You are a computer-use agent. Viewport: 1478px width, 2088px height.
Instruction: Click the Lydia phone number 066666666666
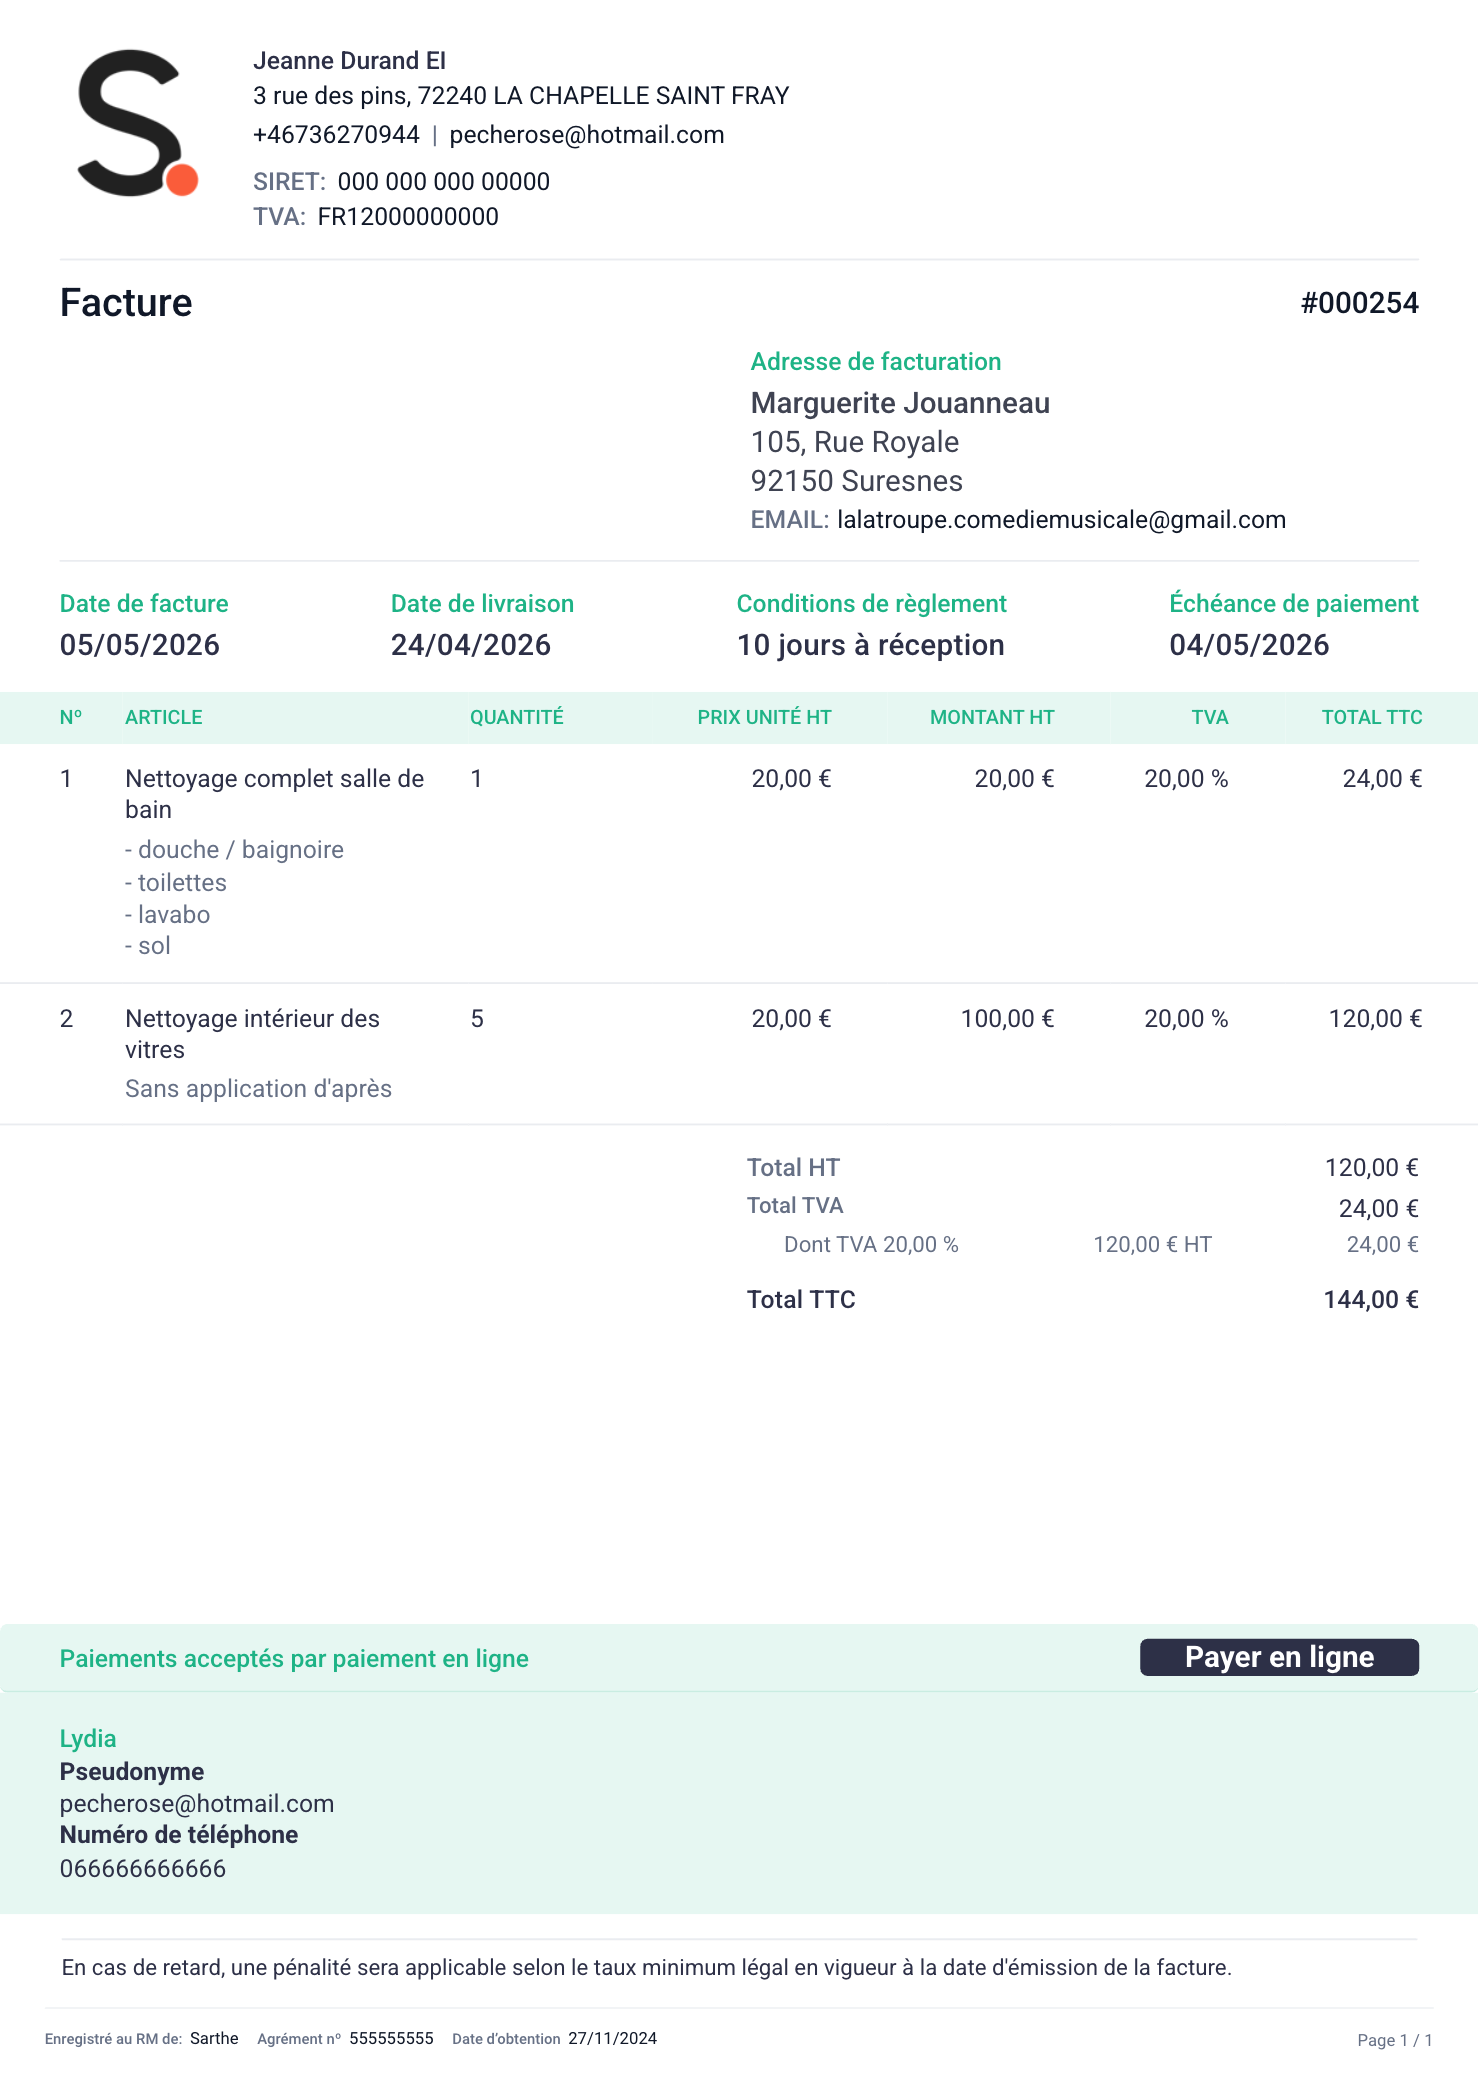point(143,1869)
